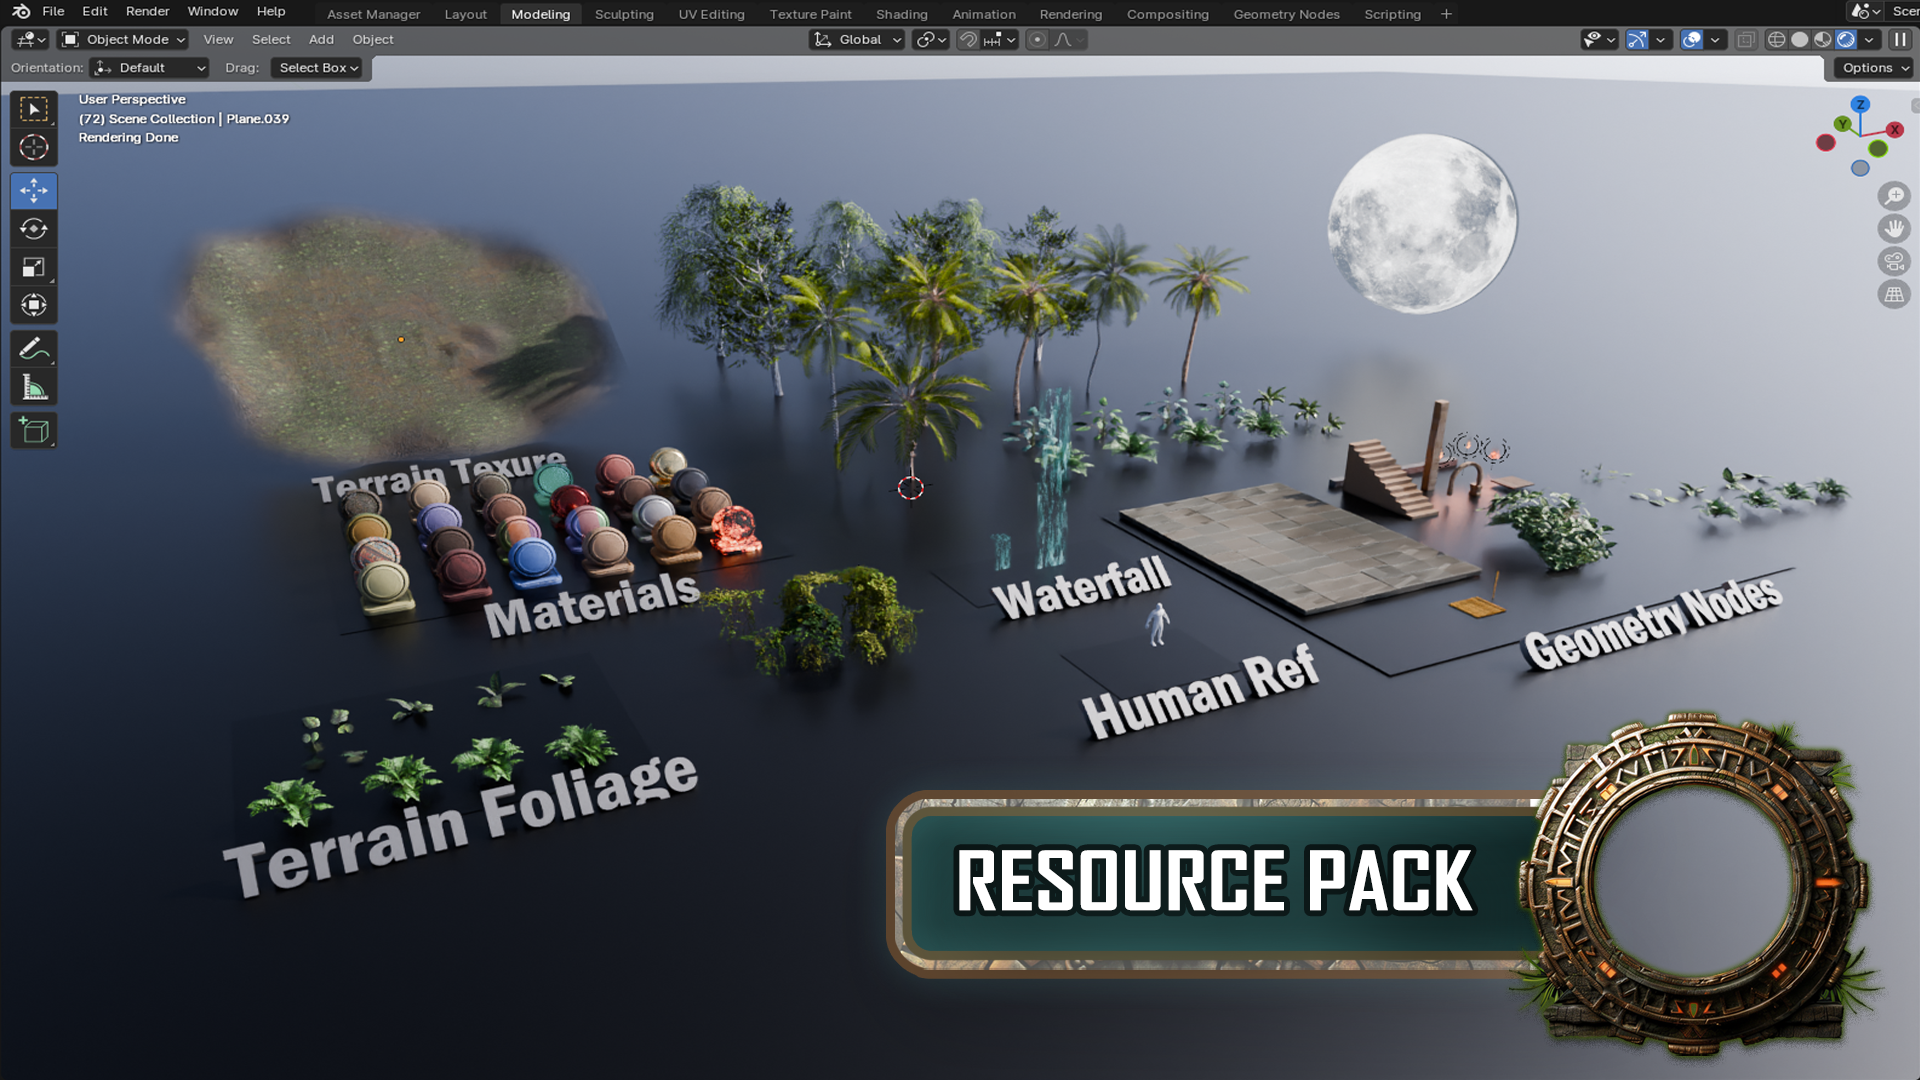Image resolution: width=1920 pixels, height=1080 pixels.
Task: Open object visibility and selectability dropdown
Action: [x=1599, y=40]
